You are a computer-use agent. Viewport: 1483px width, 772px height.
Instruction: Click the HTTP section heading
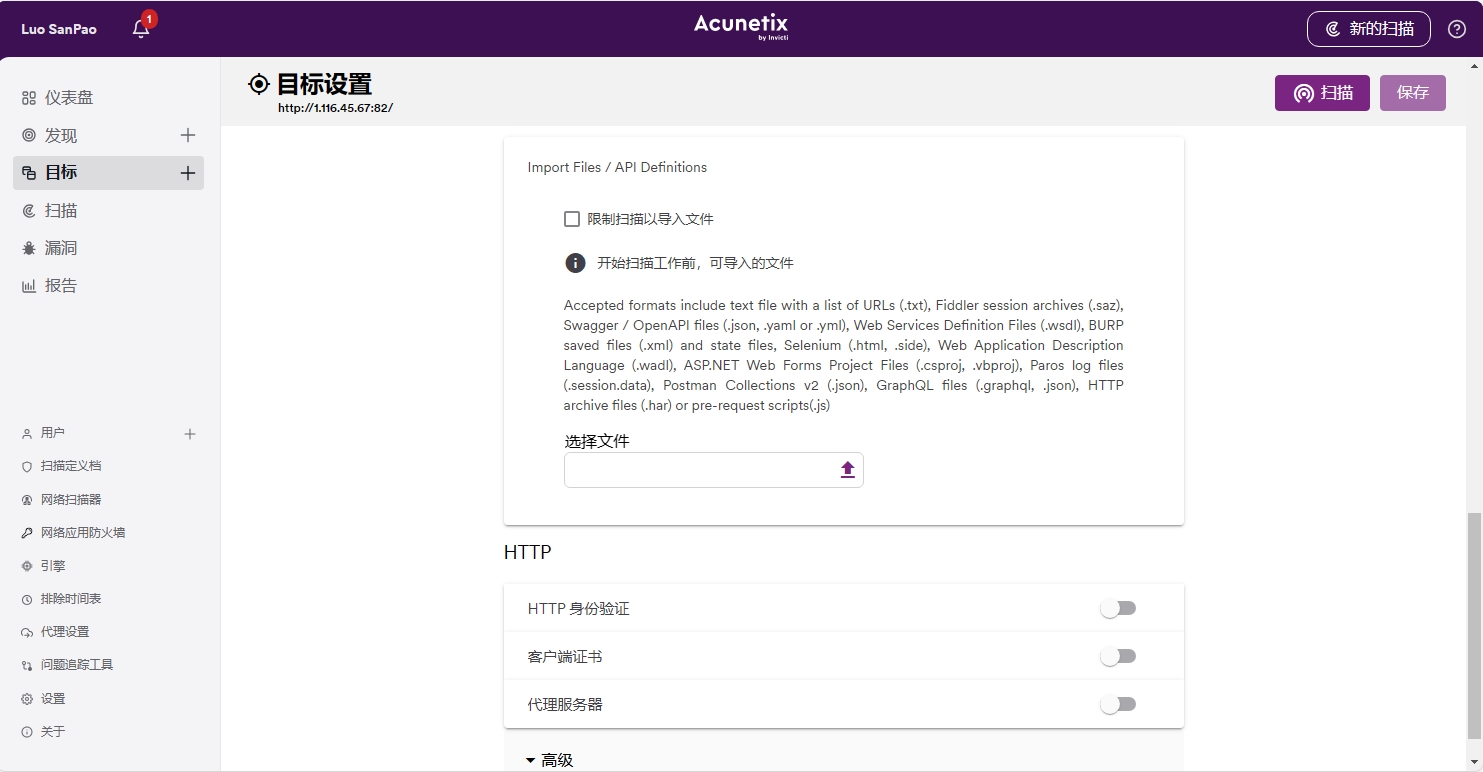coord(528,552)
